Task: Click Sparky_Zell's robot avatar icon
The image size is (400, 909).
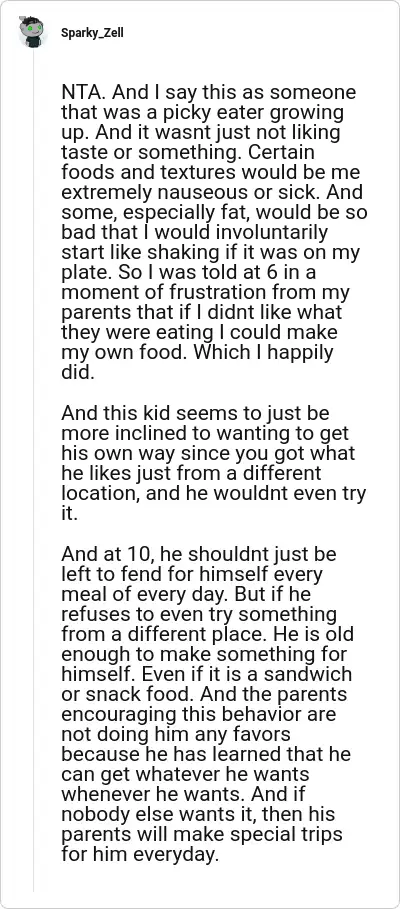Action: coord(31,32)
